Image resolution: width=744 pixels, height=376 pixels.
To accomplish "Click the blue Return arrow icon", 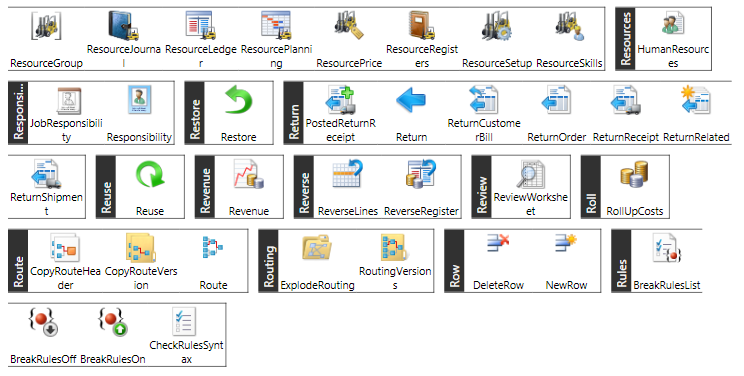I will [x=411, y=100].
